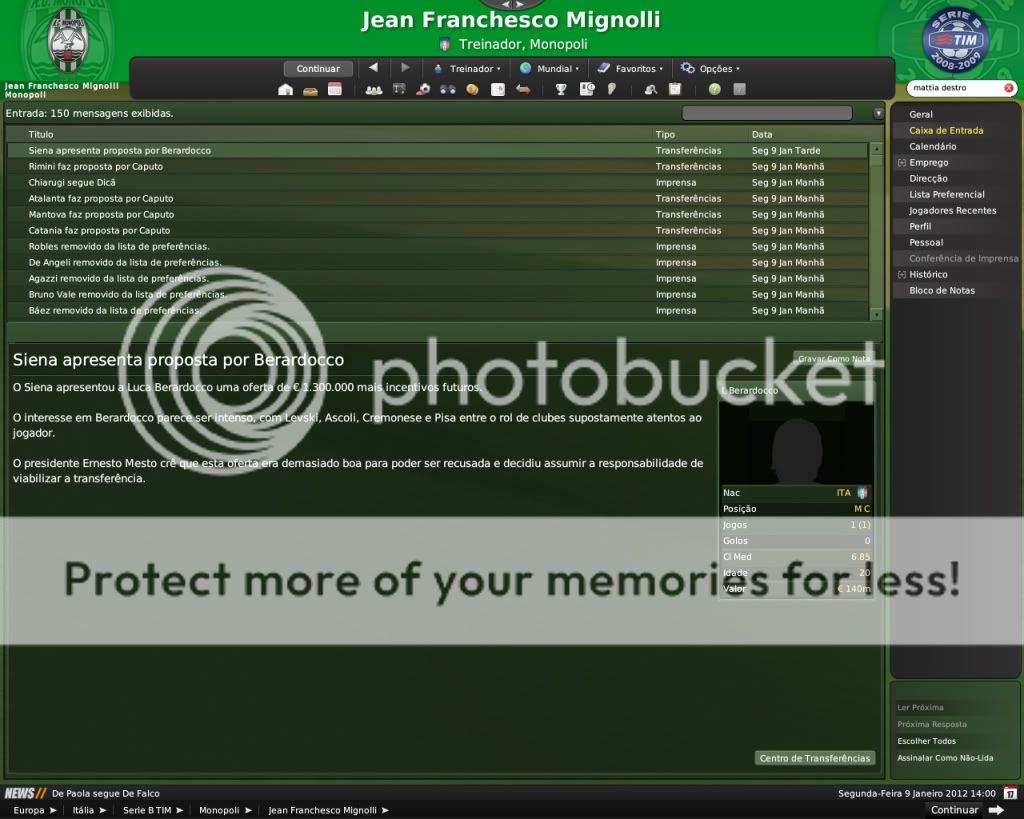Open the binoculars scouting icon
This screenshot has width=1024, height=819.
[x=447, y=89]
